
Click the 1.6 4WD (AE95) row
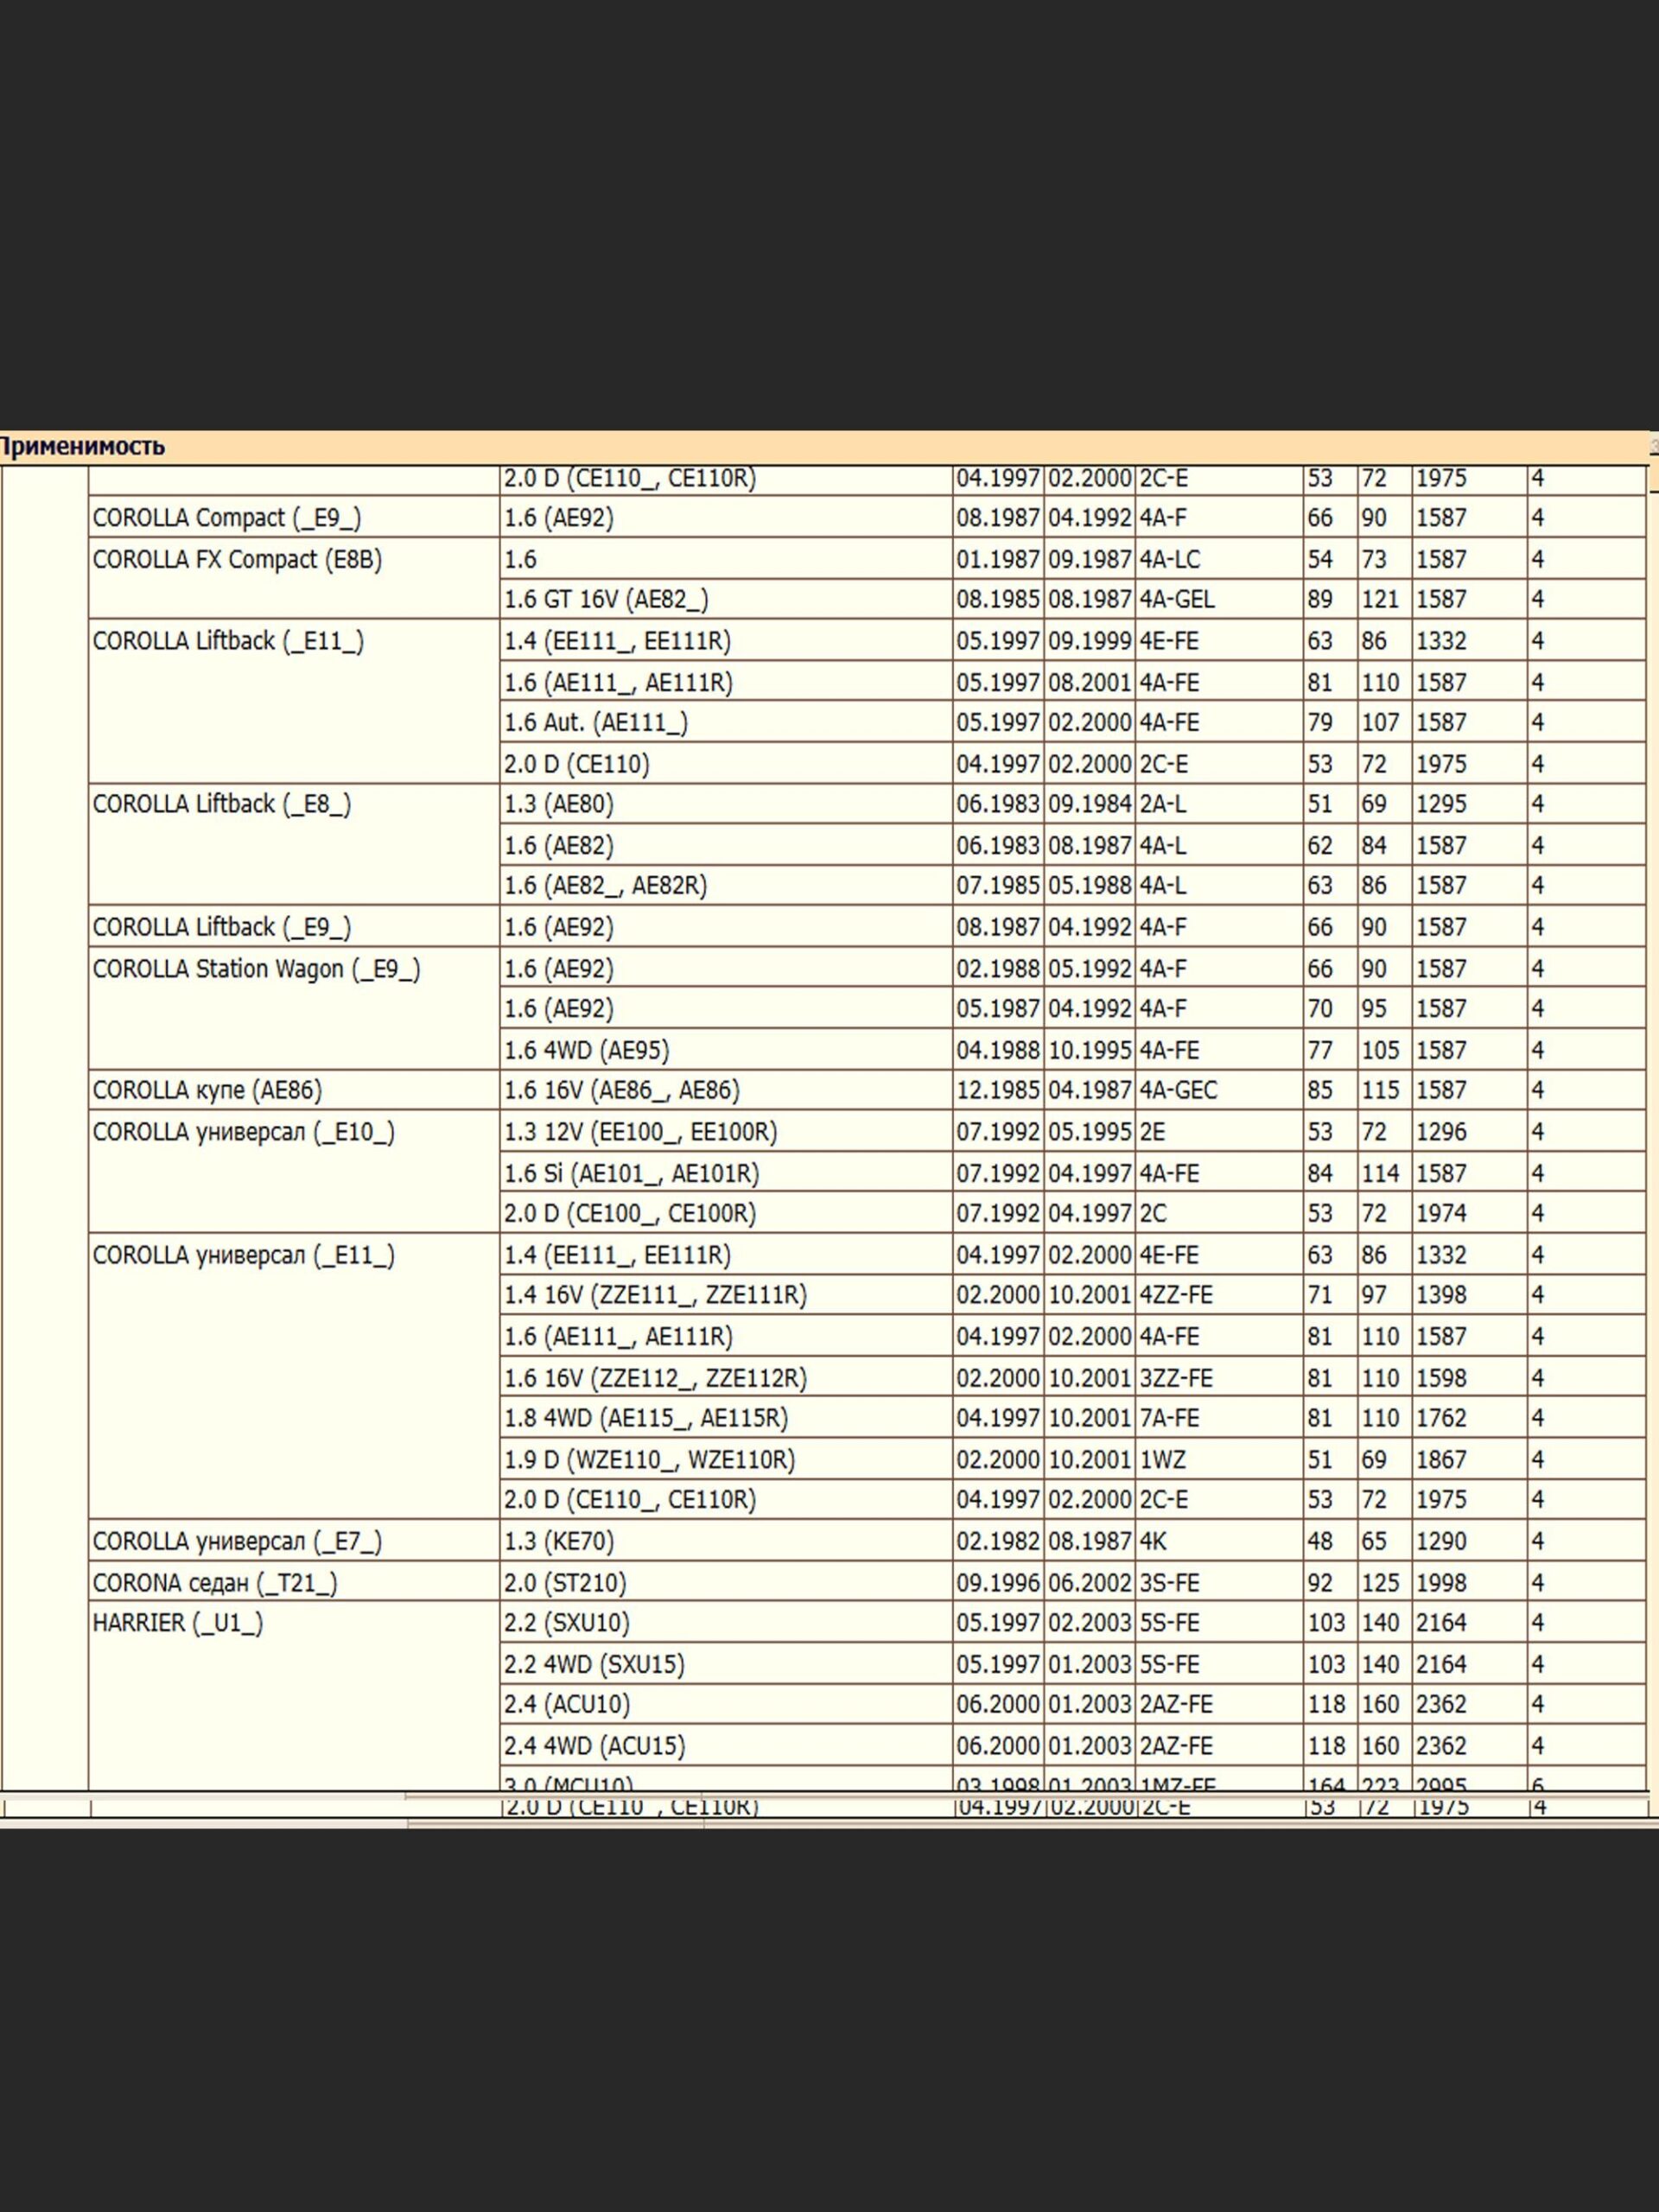[587, 1050]
